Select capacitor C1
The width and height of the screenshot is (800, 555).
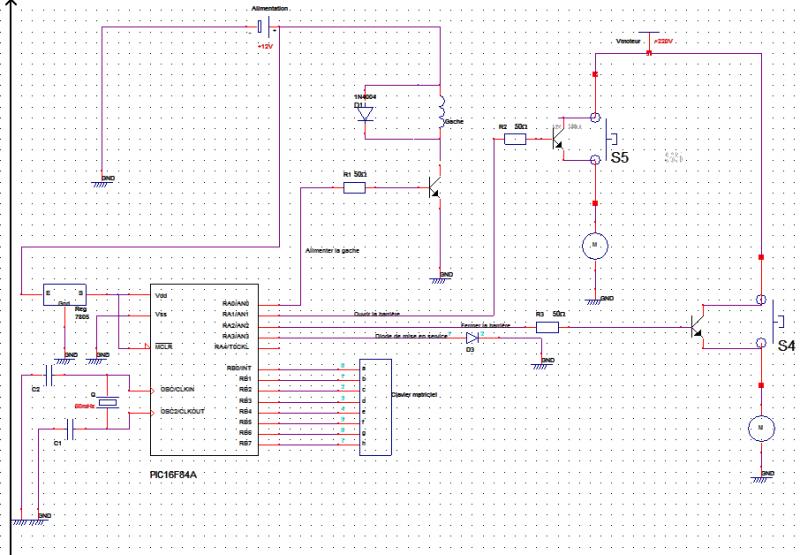[70, 430]
